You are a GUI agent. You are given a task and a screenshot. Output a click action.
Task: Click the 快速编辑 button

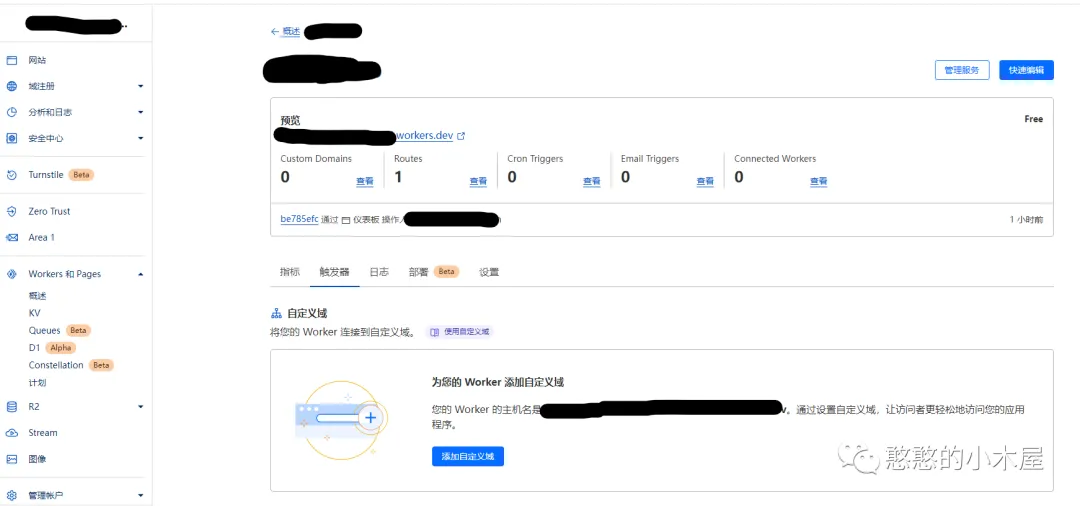coord(1026,70)
